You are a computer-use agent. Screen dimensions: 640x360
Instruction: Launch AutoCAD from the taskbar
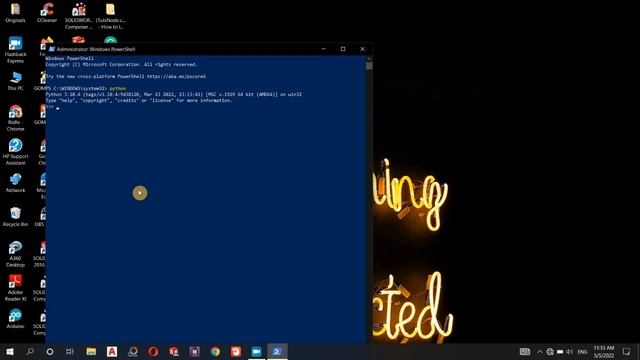pos(112,351)
